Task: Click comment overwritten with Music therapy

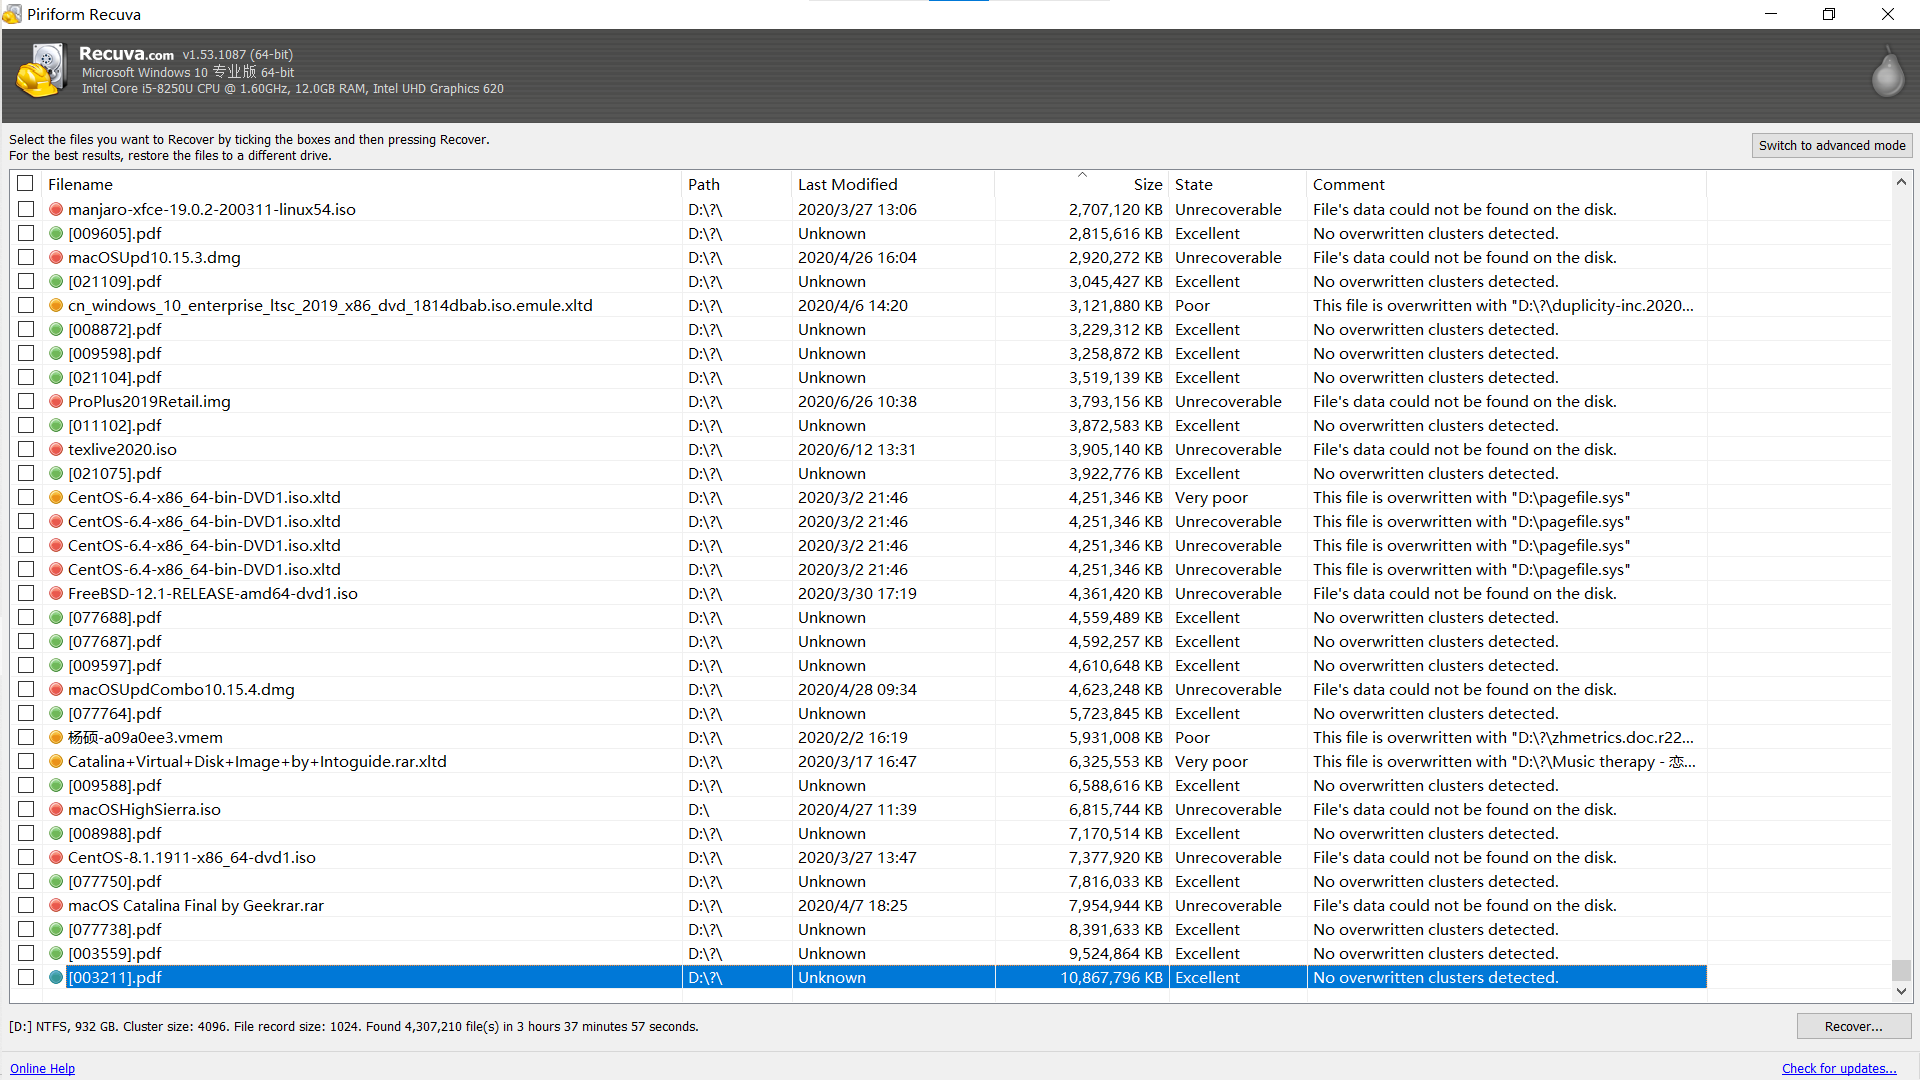Action: click(1504, 761)
